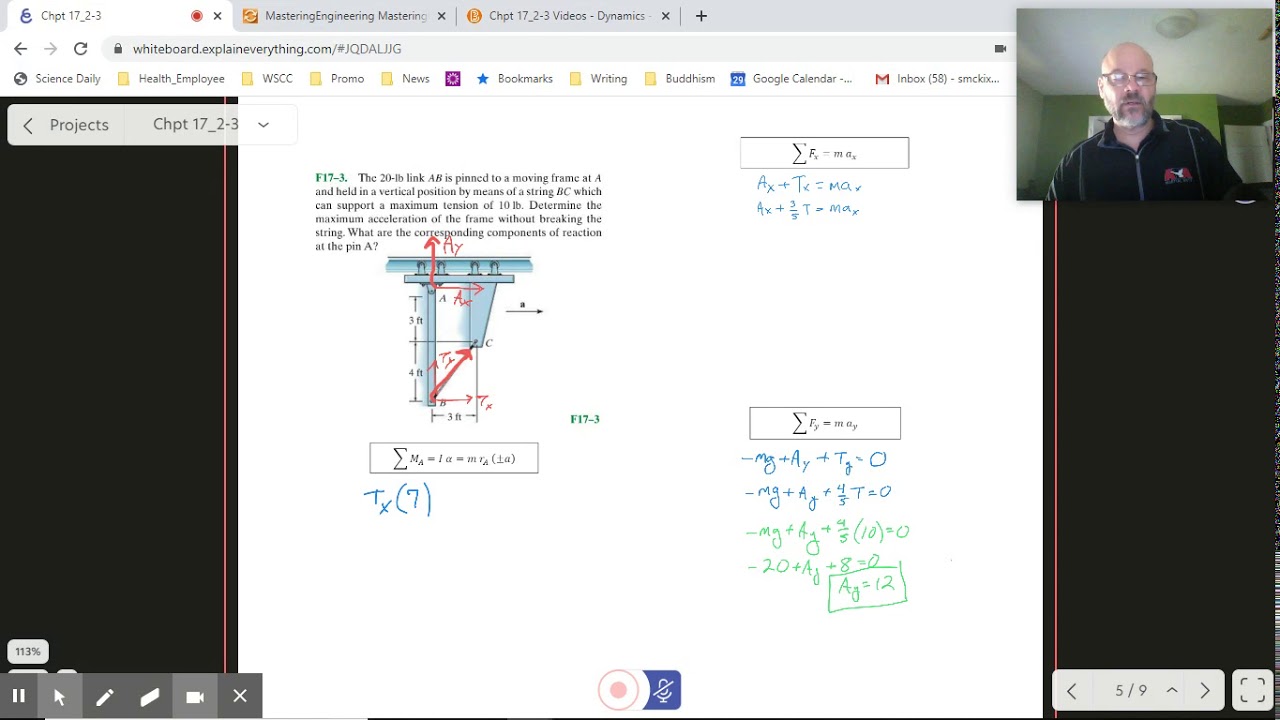
Task: Expand the slide list chevron beside 5 / 9
Action: 1171,691
